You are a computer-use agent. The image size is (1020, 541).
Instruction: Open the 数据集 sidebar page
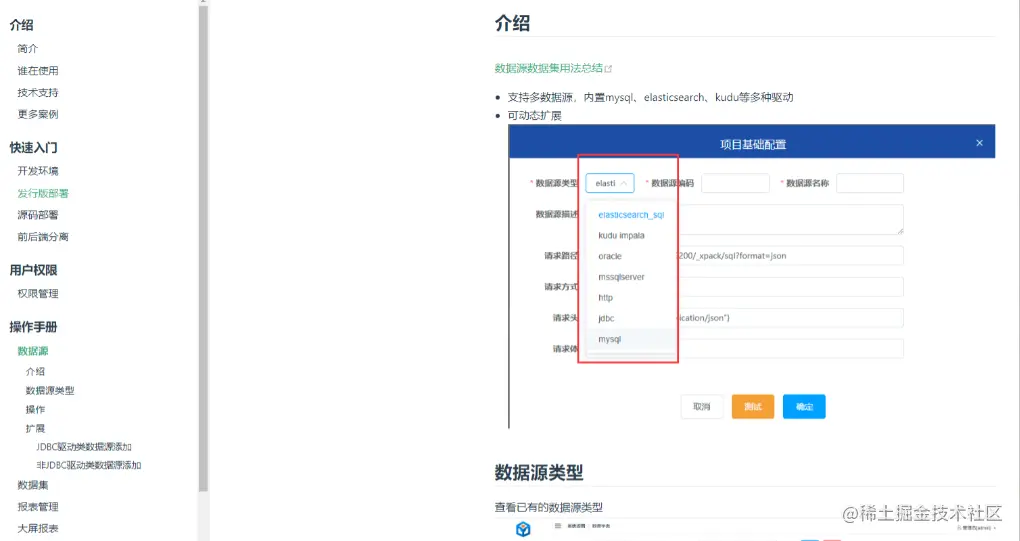click(33, 485)
